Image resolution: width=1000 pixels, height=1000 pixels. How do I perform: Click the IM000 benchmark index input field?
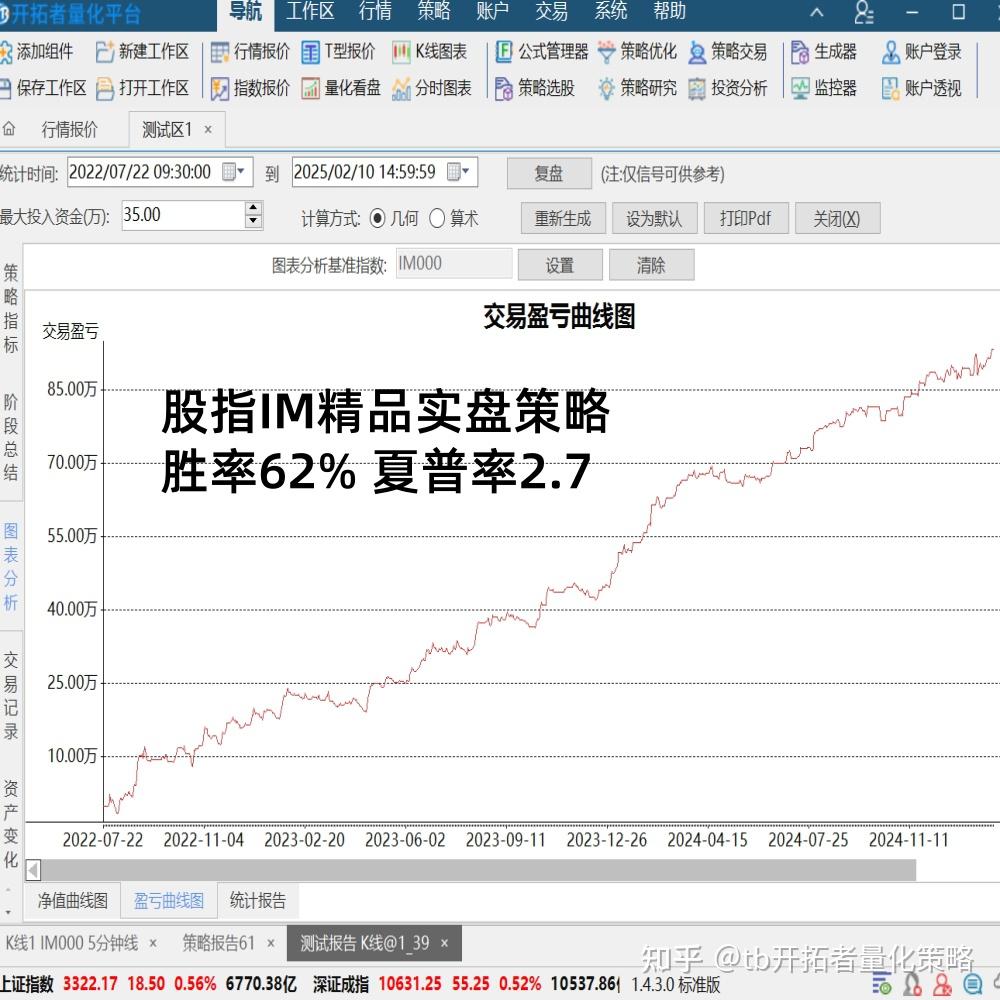(455, 263)
